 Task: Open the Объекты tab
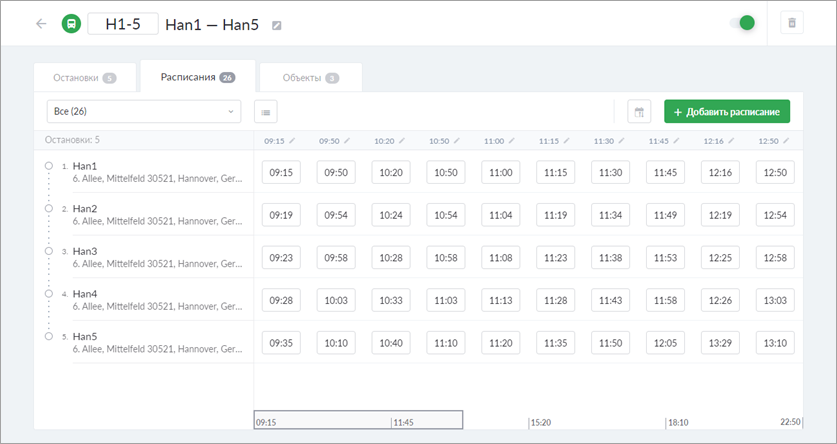coord(310,77)
